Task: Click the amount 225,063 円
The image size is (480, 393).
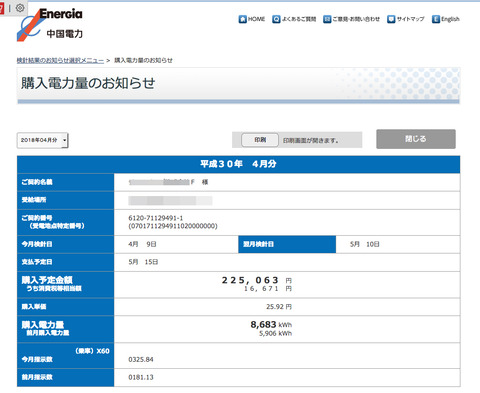Action: tap(257, 280)
